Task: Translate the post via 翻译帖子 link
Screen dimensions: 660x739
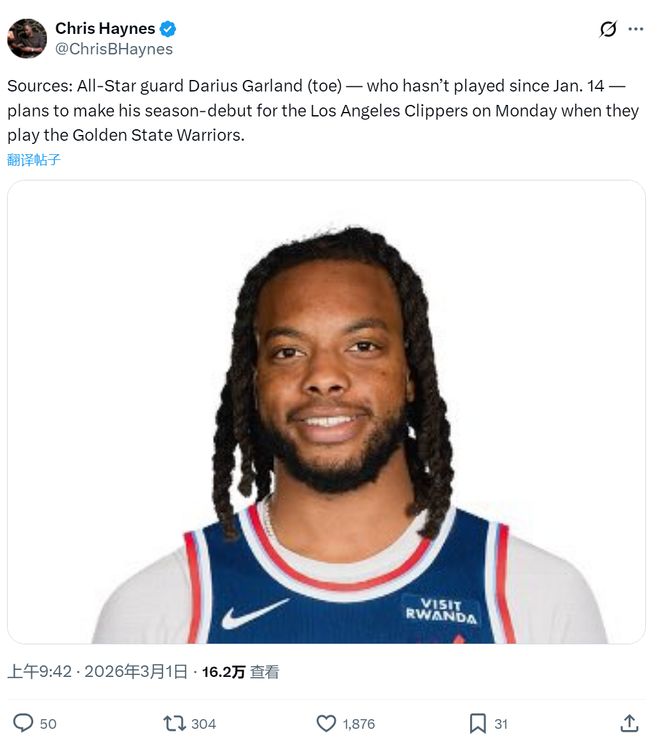Action: click(x=34, y=159)
